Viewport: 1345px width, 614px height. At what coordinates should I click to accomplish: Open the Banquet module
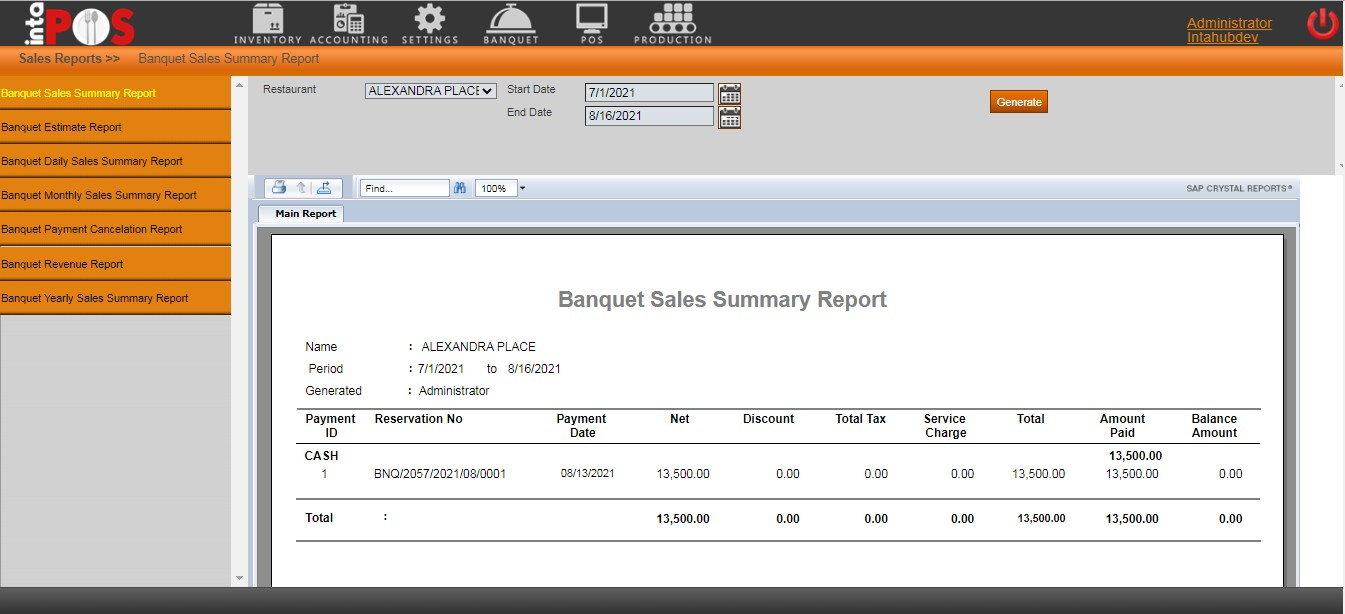(x=511, y=23)
